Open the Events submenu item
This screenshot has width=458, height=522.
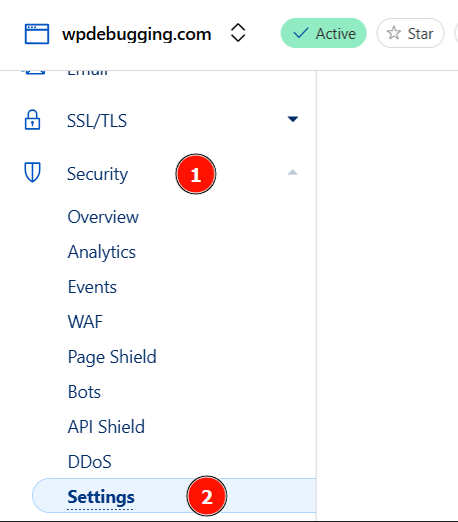pos(92,287)
